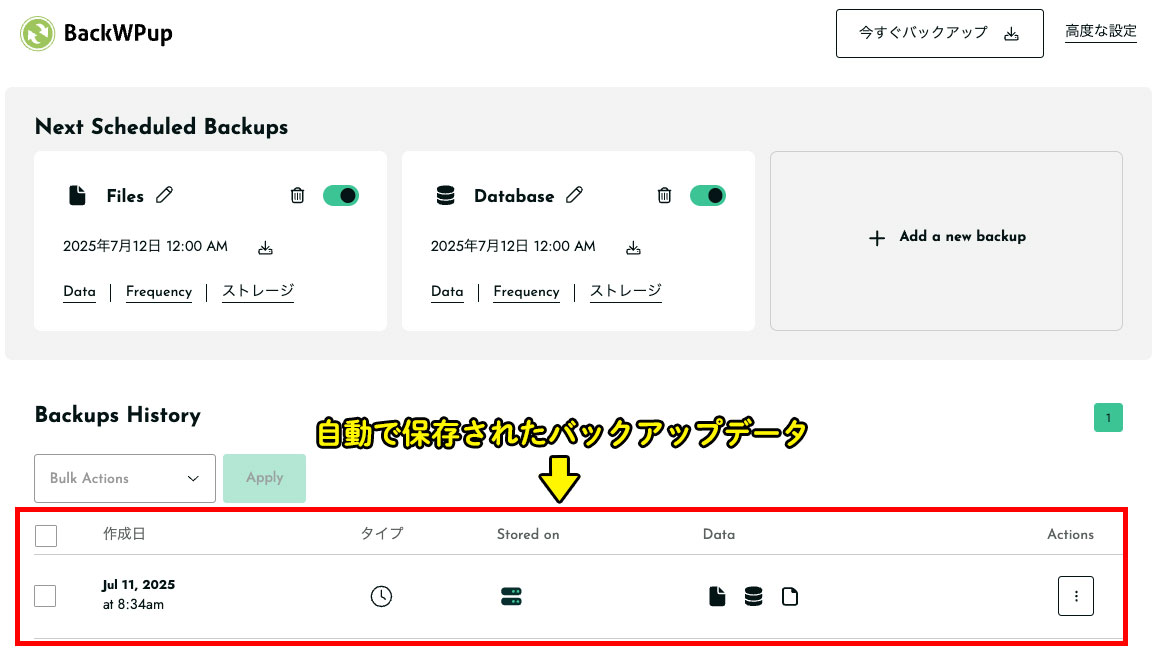Click the Files card document icon

tap(77, 196)
